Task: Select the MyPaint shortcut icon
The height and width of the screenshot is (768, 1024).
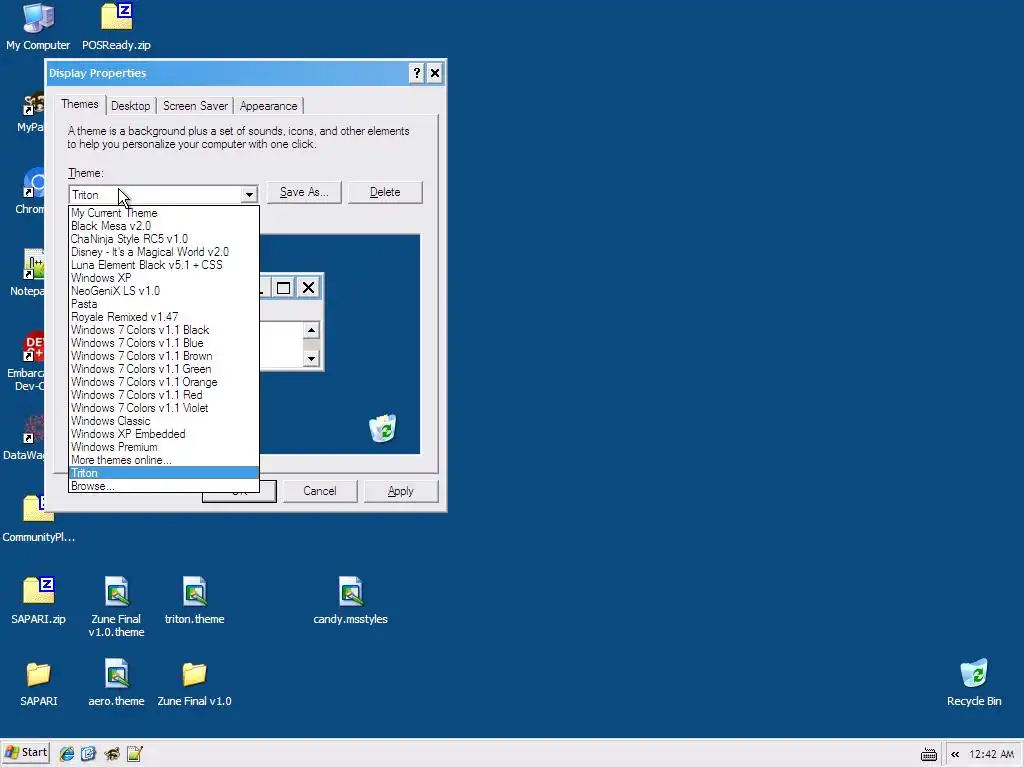Action: pyautogui.click(x=30, y=110)
